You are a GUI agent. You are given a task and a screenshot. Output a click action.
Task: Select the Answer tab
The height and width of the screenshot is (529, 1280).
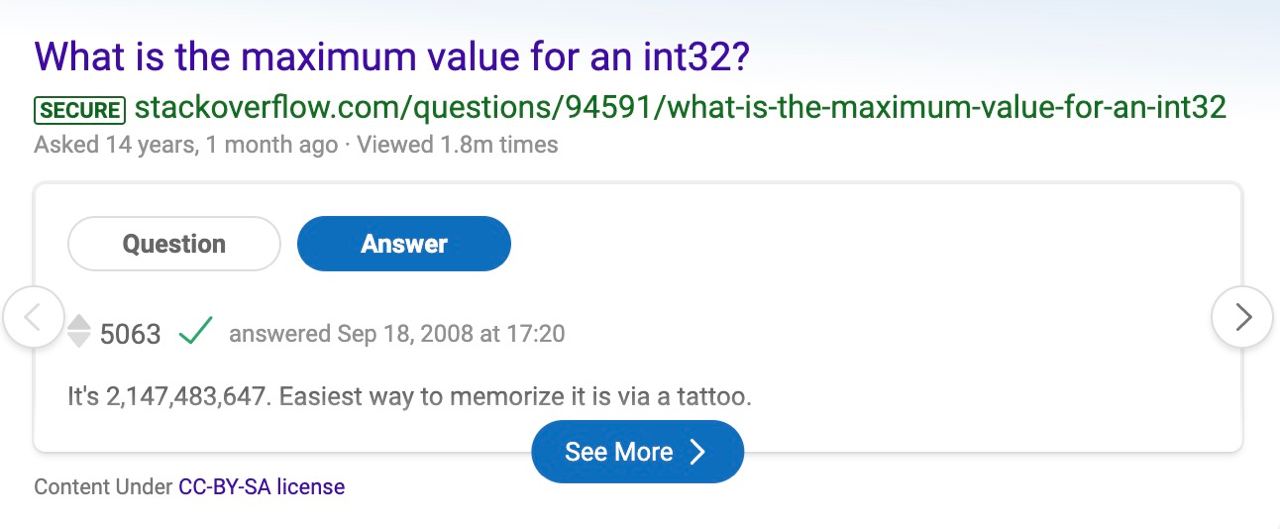pyautogui.click(x=404, y=244)
